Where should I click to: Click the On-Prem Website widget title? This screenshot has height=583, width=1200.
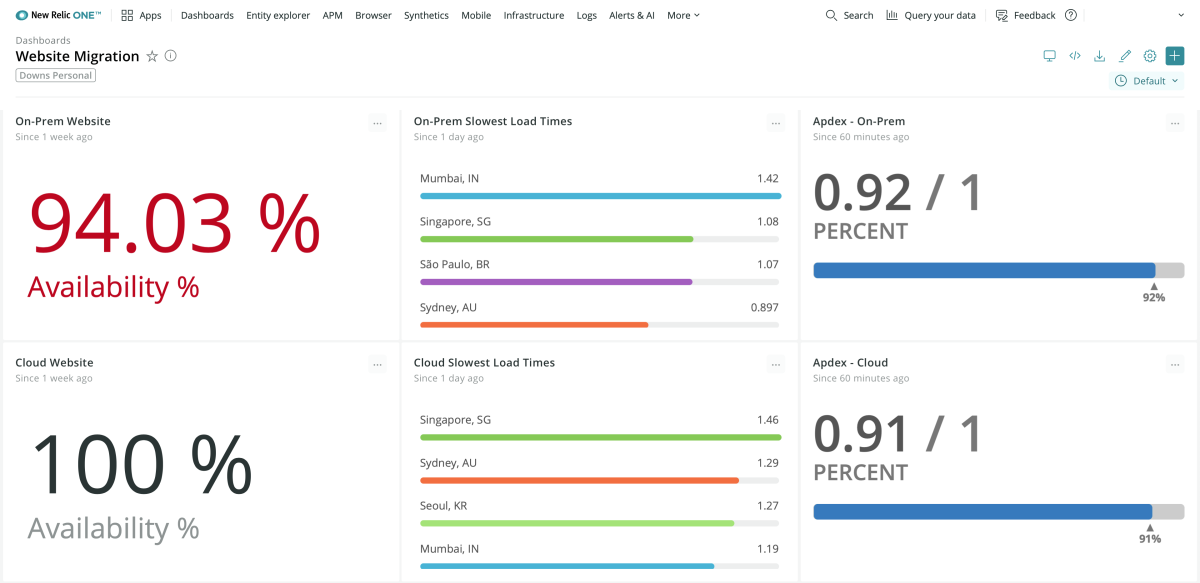pyautogui.click(x=63, y=121)
